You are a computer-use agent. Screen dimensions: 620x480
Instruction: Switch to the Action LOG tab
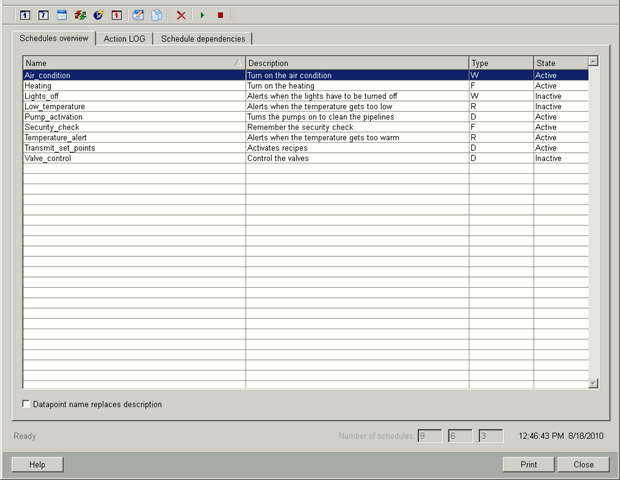[125, 38]
